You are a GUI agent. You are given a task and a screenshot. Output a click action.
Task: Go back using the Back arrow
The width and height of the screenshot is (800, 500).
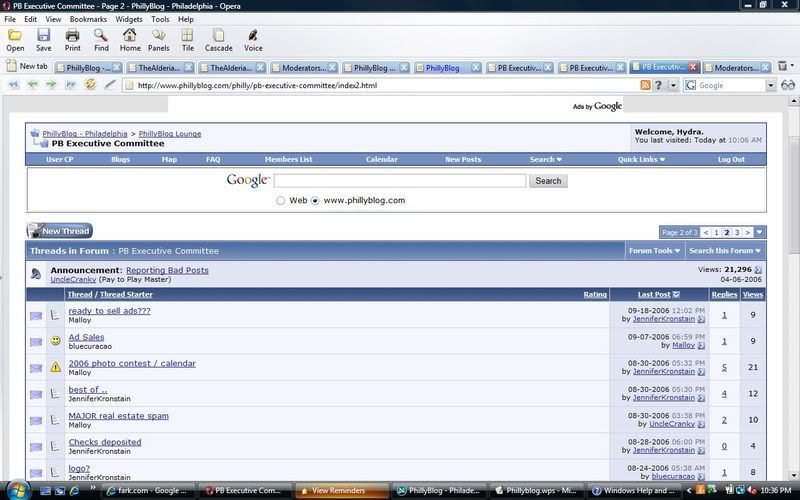coord(33,85)
